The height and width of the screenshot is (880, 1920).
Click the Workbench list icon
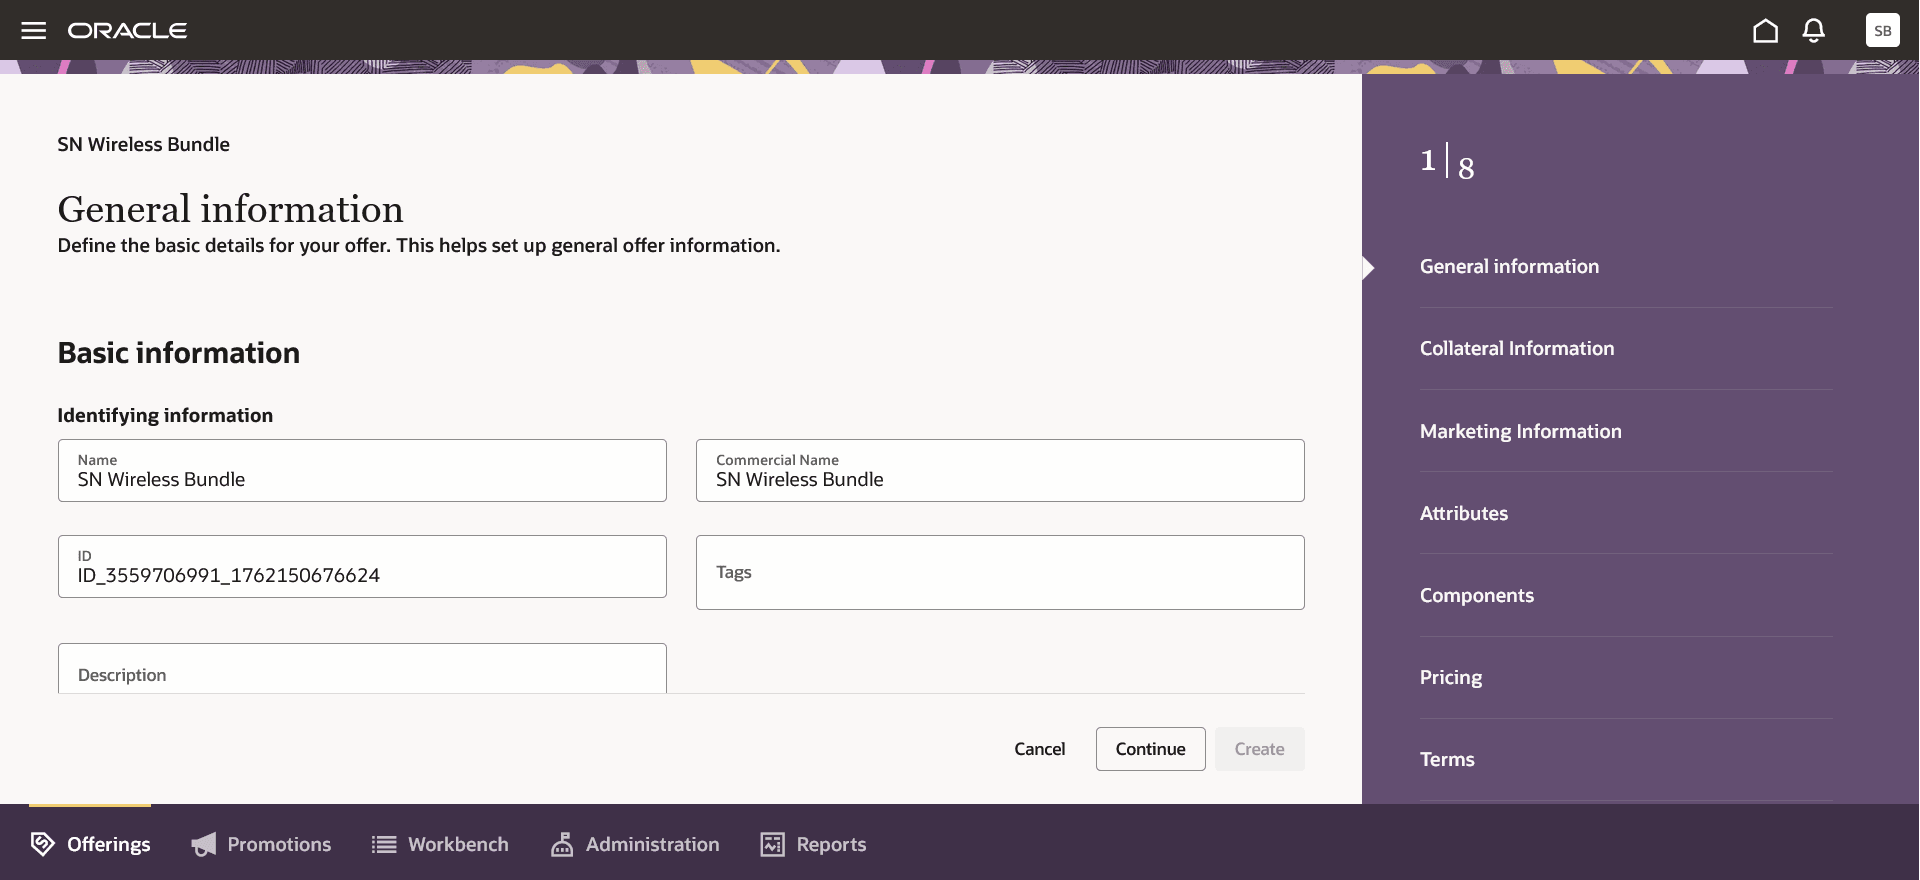[384, 844]
